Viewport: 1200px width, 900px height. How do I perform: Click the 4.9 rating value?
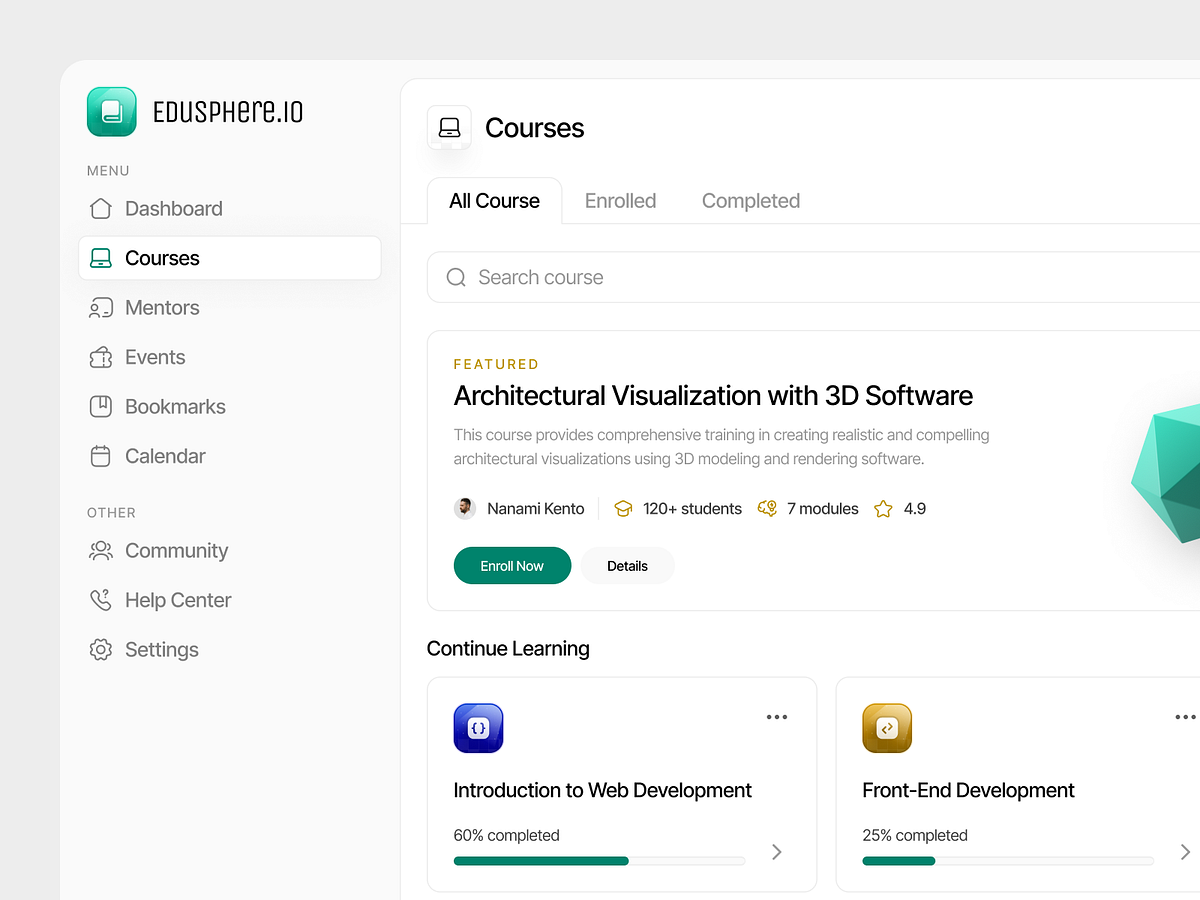[915, 509]
